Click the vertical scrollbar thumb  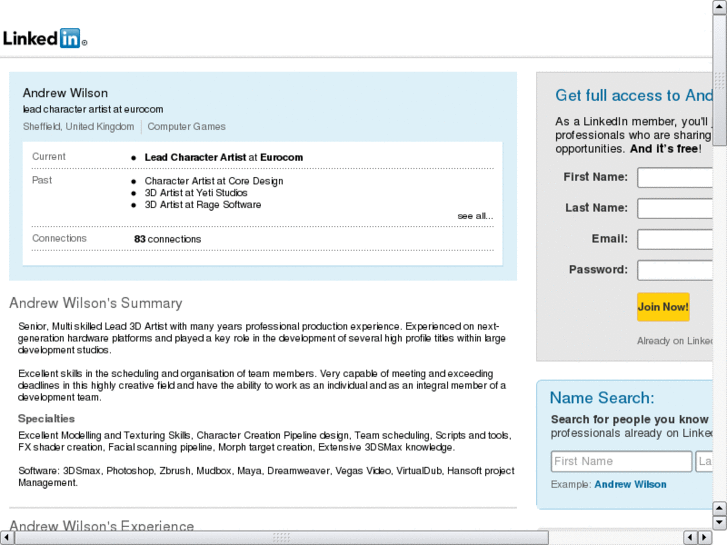coord(719,80)
